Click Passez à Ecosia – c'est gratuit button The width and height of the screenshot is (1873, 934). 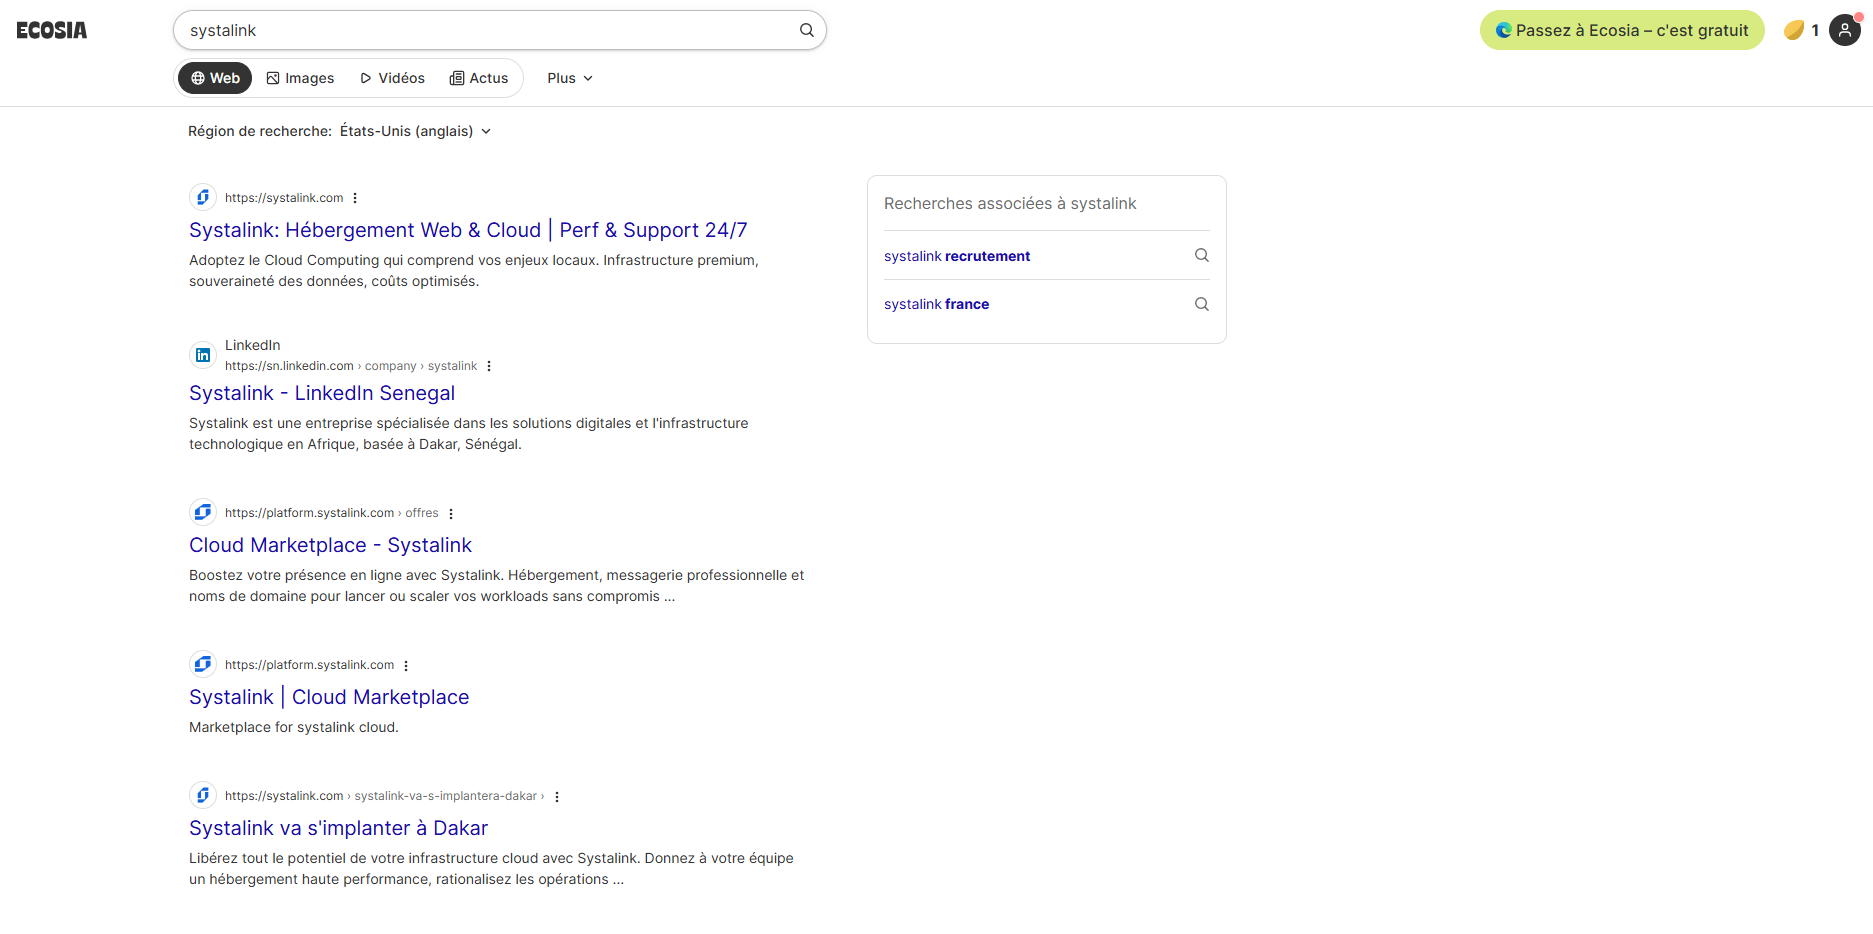[1622, 30]
